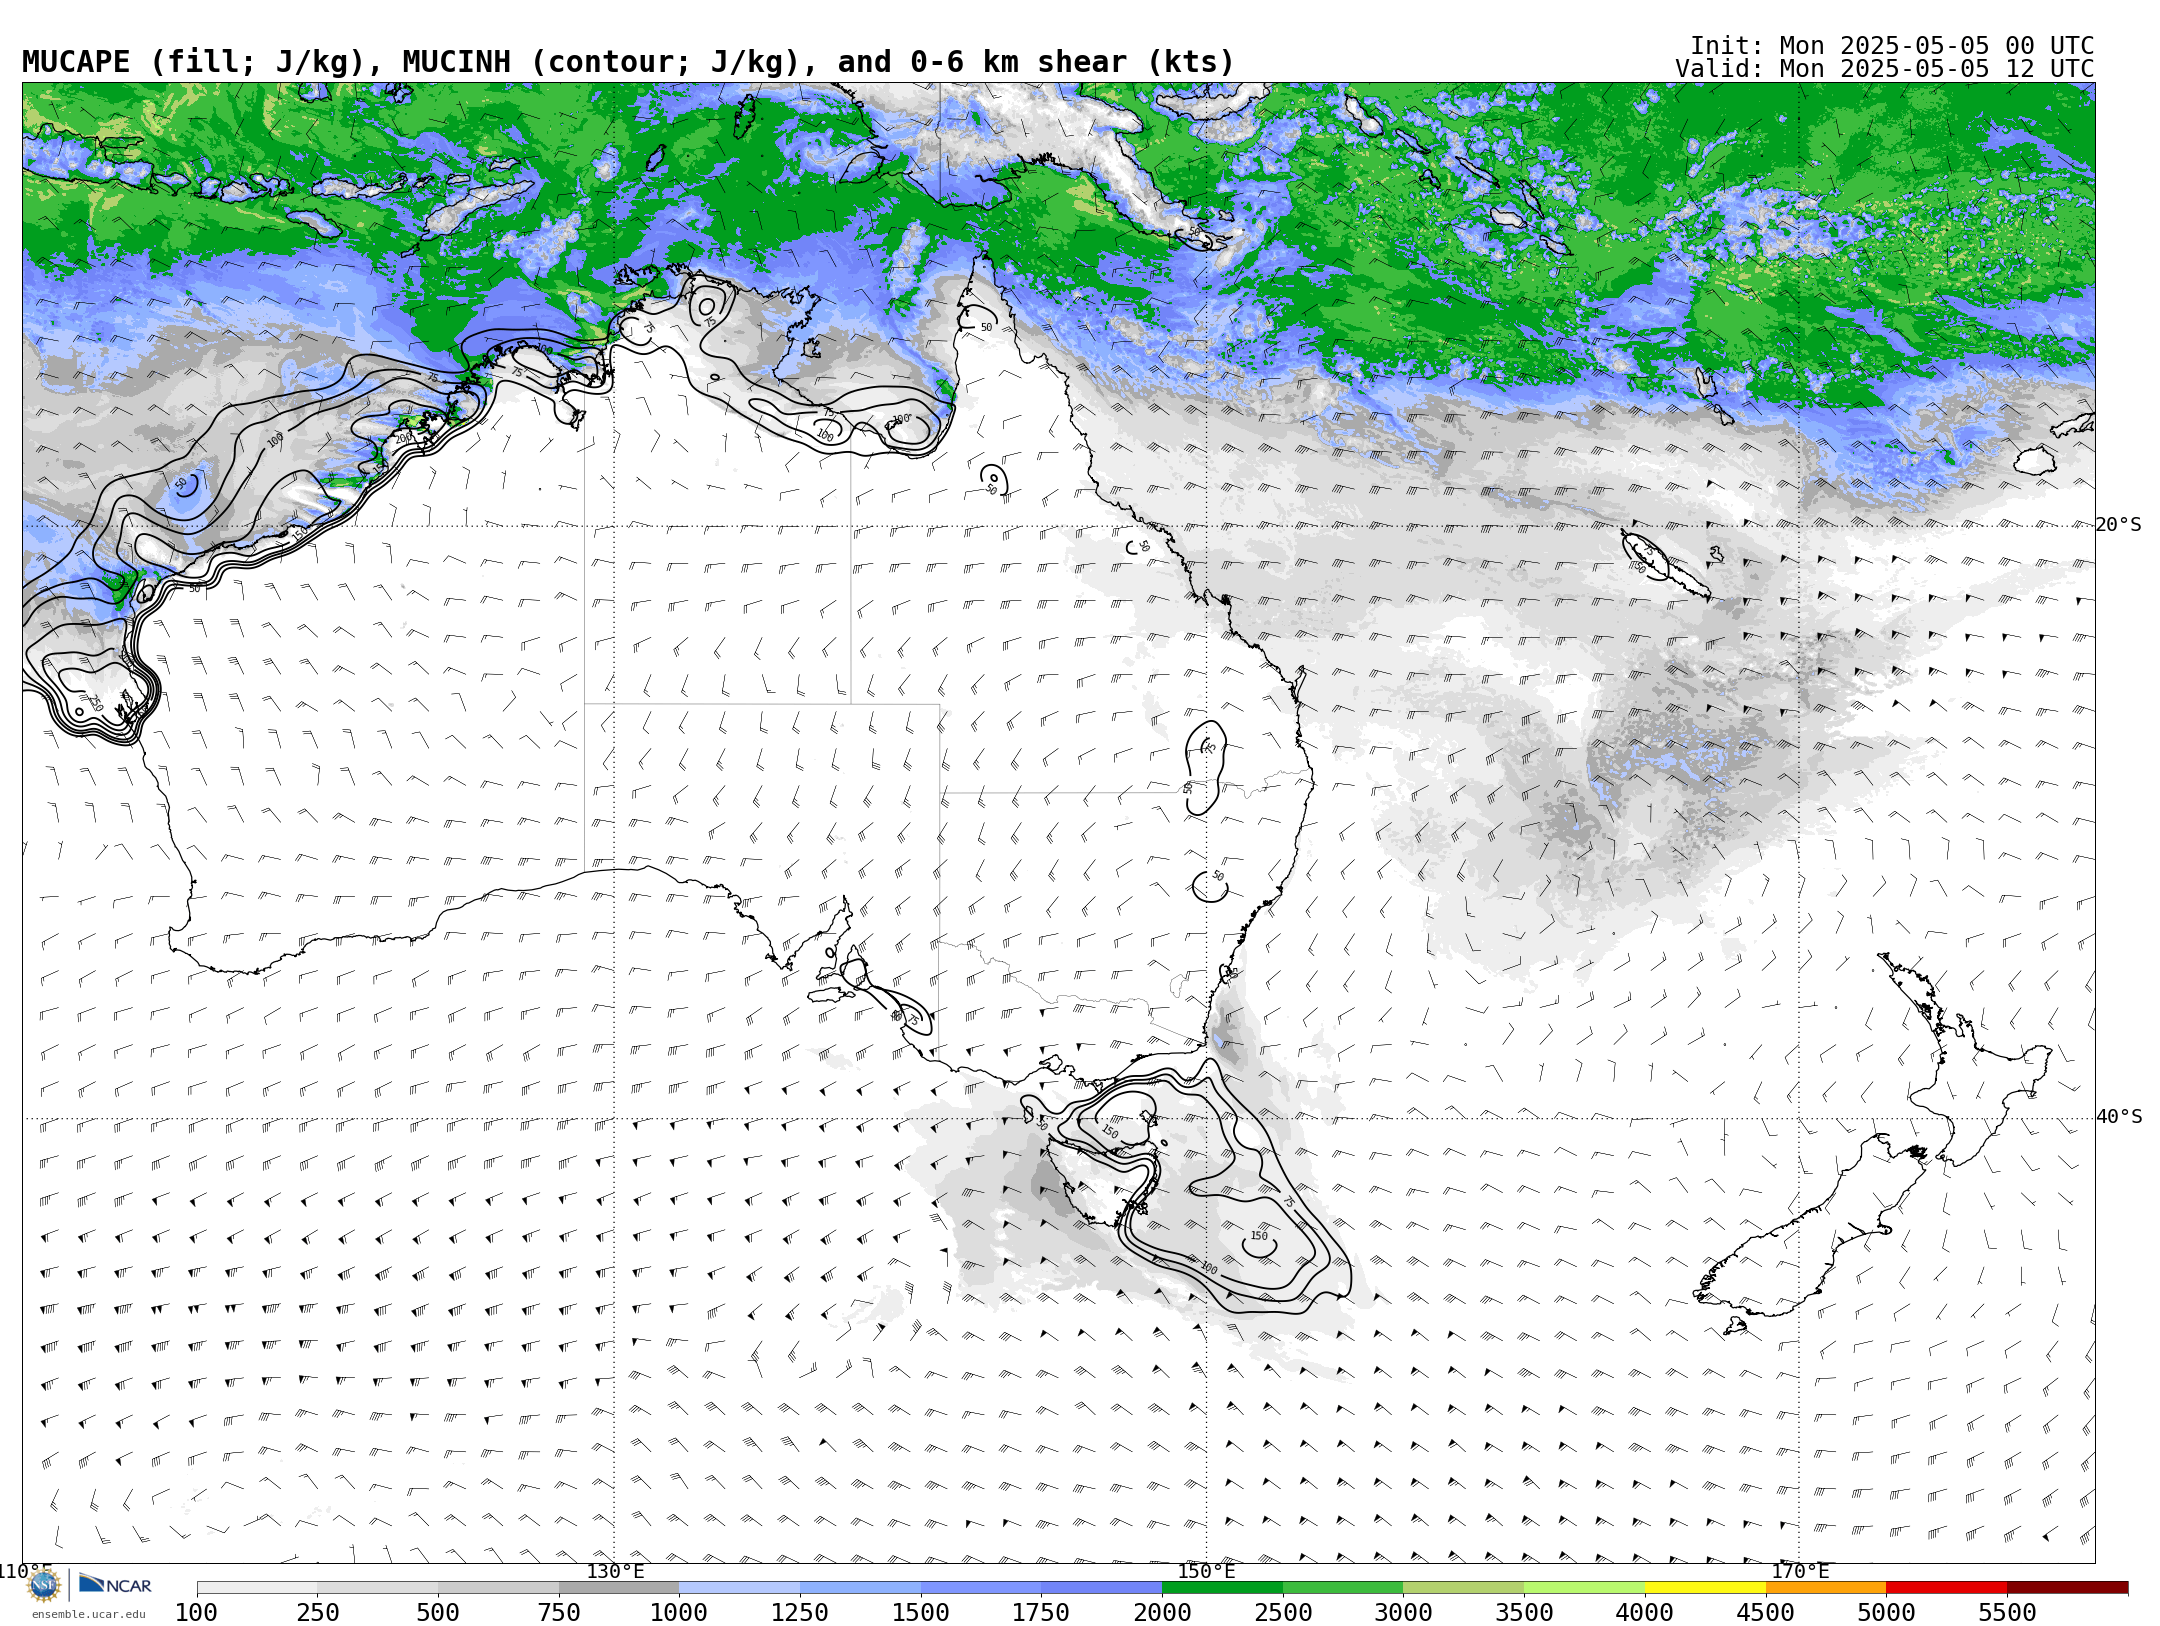
Task: Click the medium green 2500–3000 colorbar swatch
Action: [x=1343, y=1588]
